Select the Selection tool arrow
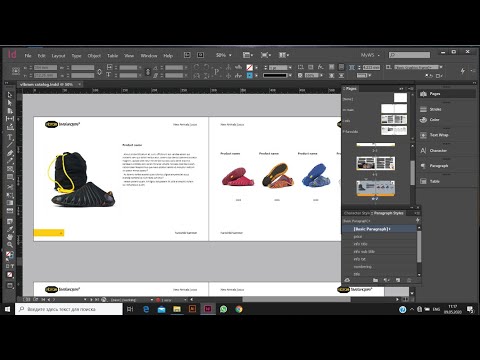Image resolution: width=480 pixels, height=360 pixels. pyautogui.click(x=10, y=95)
